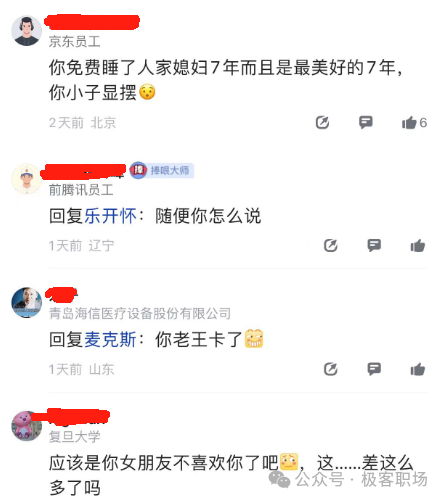Image resolution: width=447 pixels, height=503 pixels.
Task: Open profile picture of 青岛海信 commenter
Action: point(27,302)
